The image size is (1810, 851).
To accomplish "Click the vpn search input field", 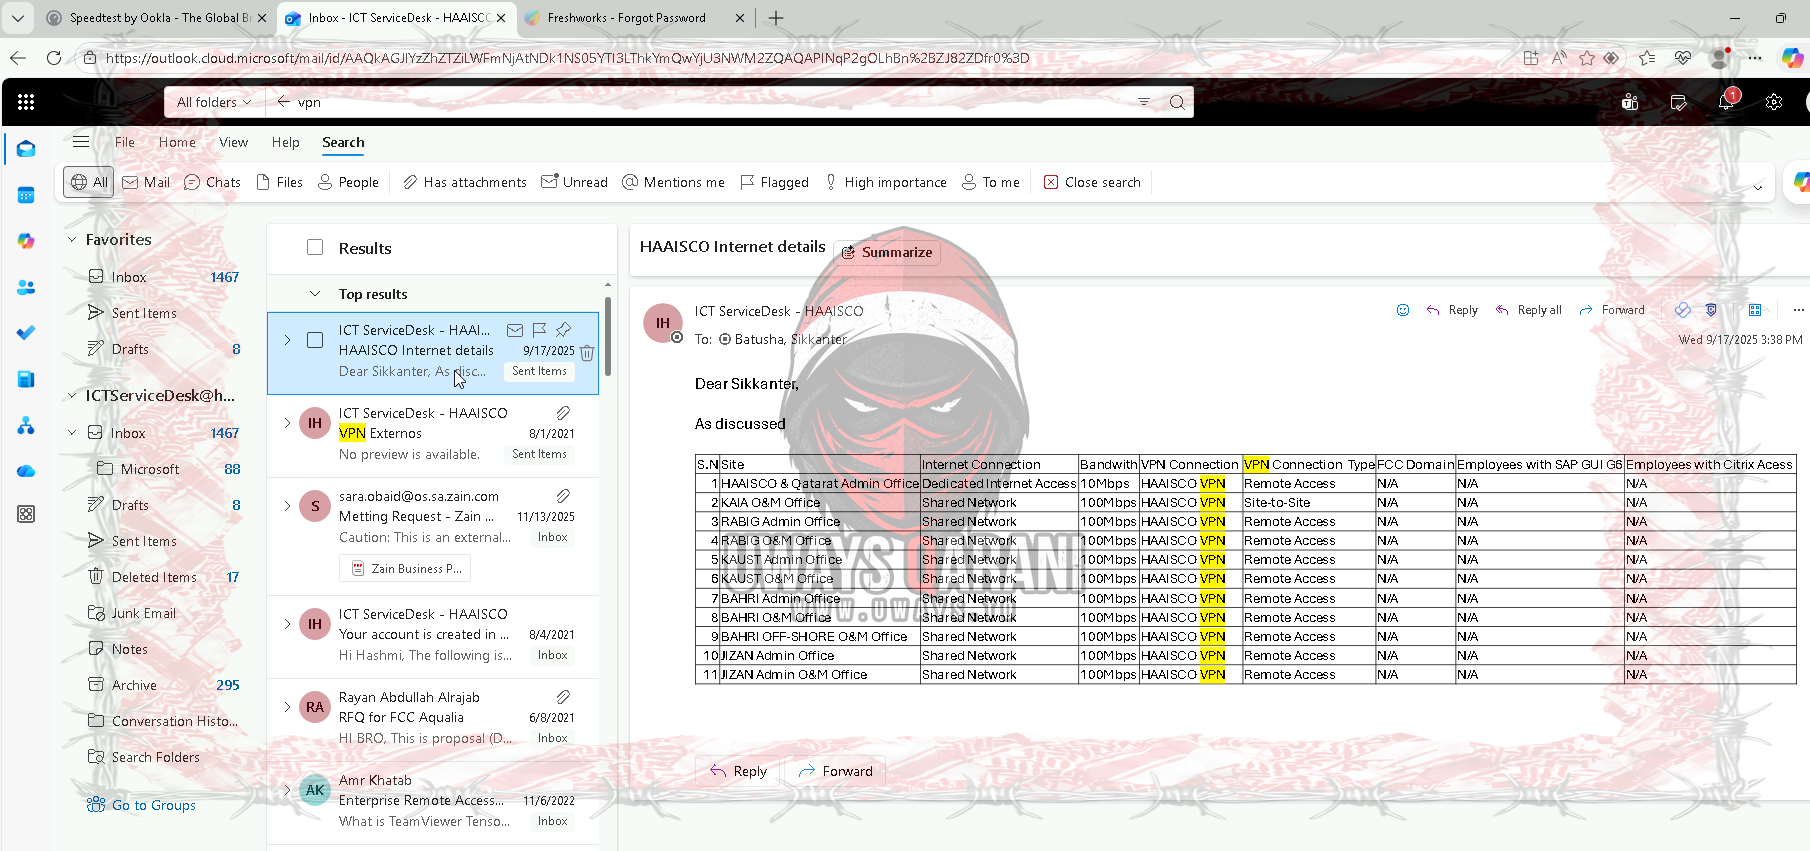I will [x=710, y=102].
